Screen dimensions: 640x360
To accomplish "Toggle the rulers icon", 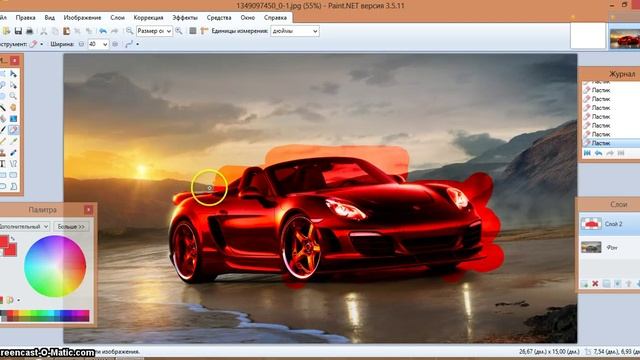I will [x=204, y=31].
